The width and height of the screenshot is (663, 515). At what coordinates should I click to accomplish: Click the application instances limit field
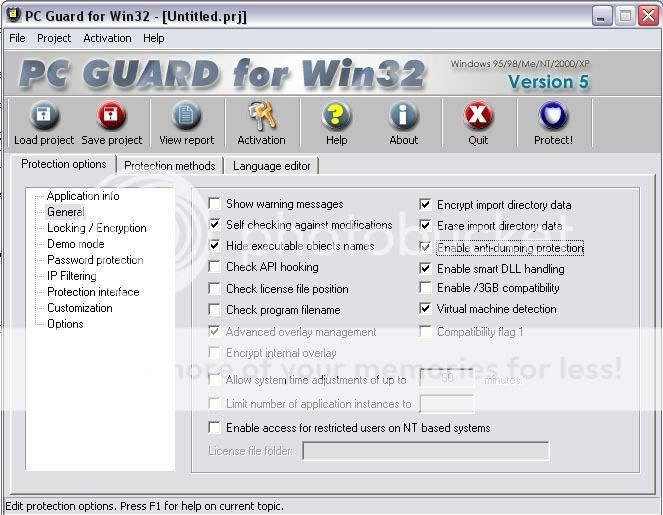(x=447, y=403)
